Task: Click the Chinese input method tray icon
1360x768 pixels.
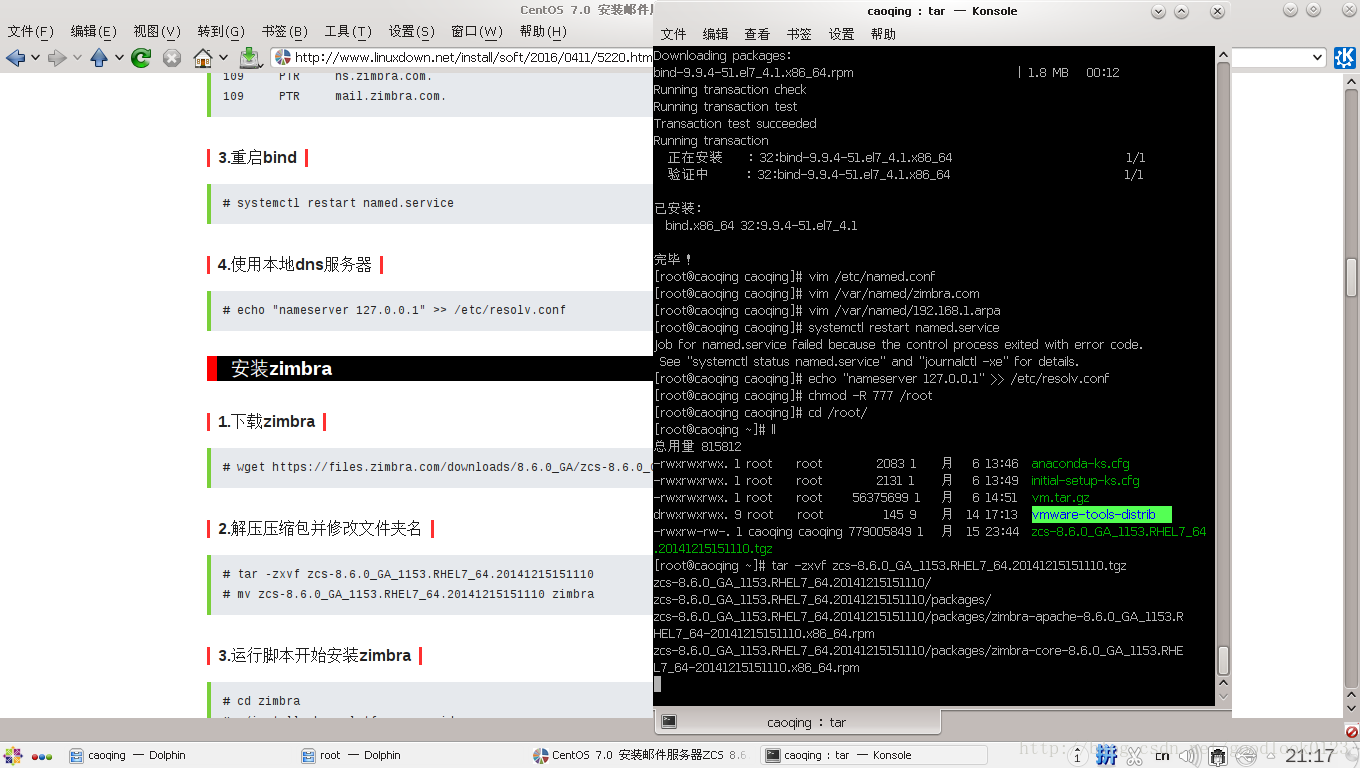Action: click(x=1106, y=756)
